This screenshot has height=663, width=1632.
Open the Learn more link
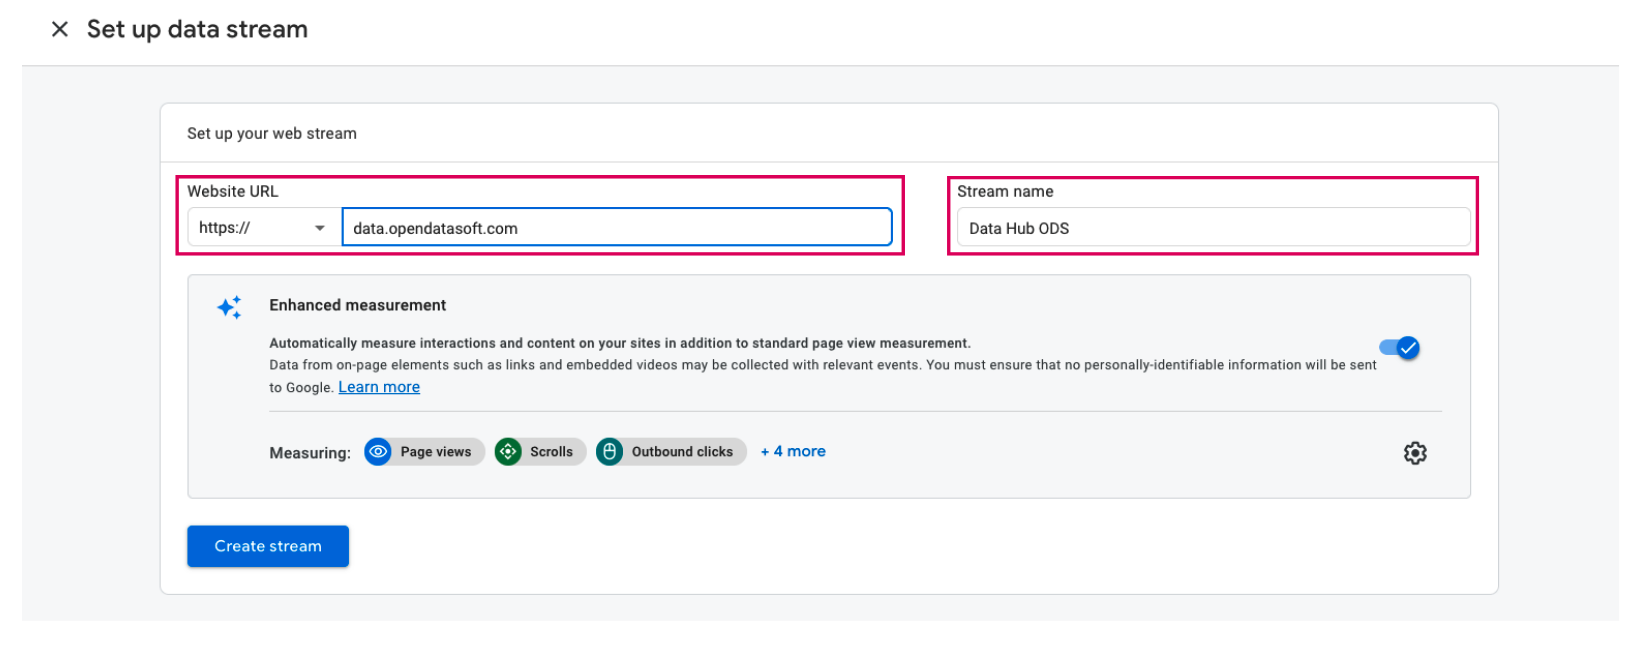379,387
